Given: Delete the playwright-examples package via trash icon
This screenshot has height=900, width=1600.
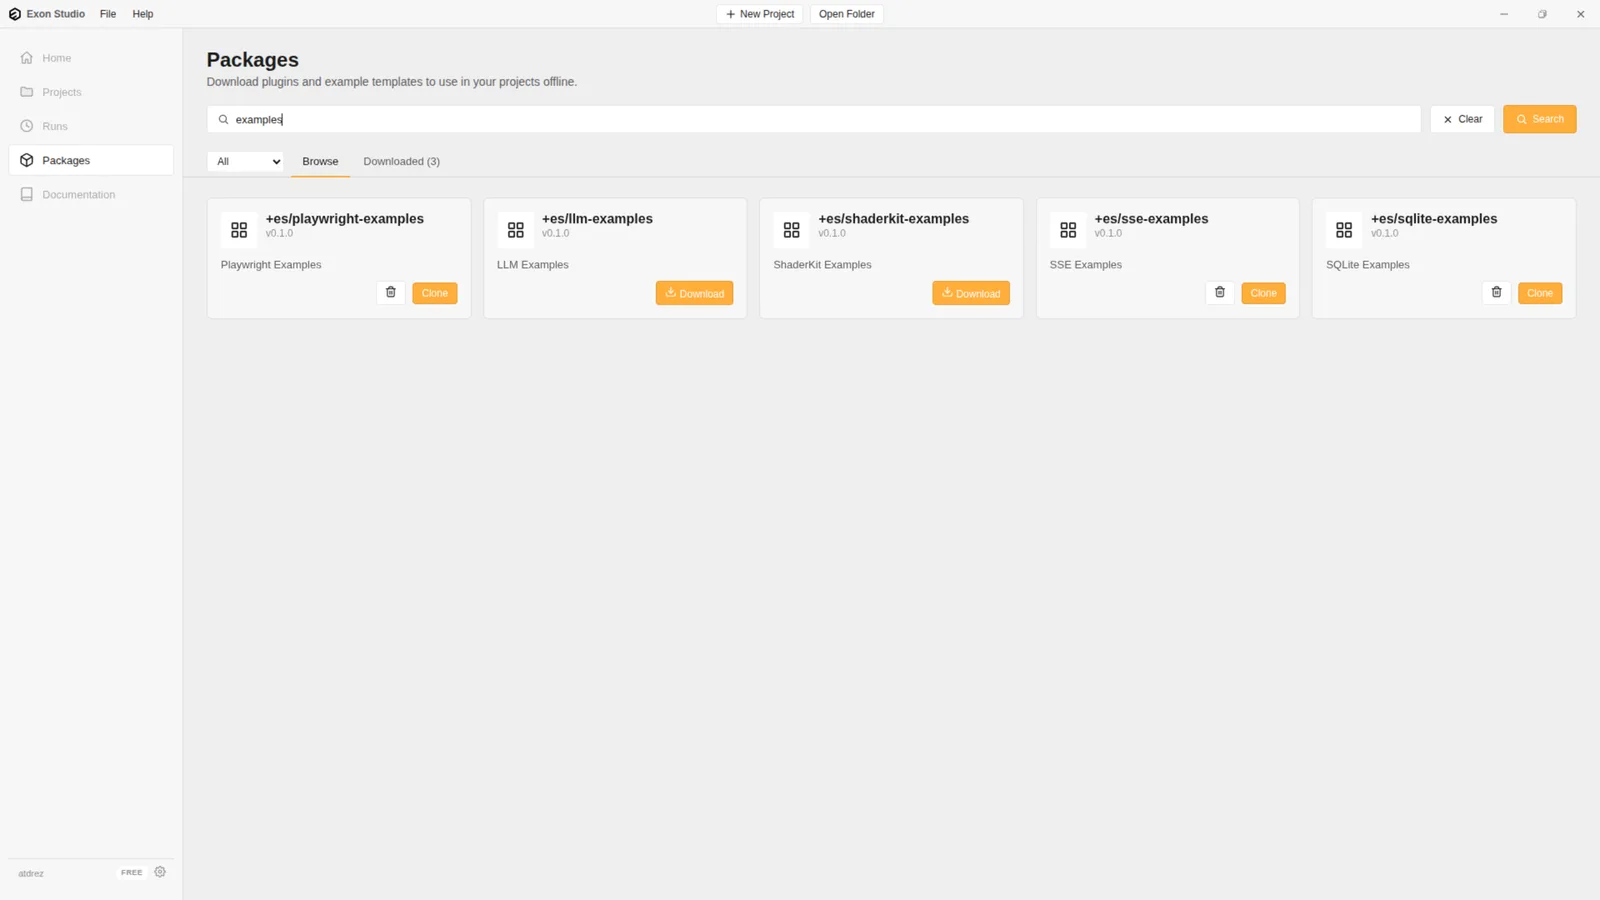Looking at the screenshot, I should coord(391,293).
